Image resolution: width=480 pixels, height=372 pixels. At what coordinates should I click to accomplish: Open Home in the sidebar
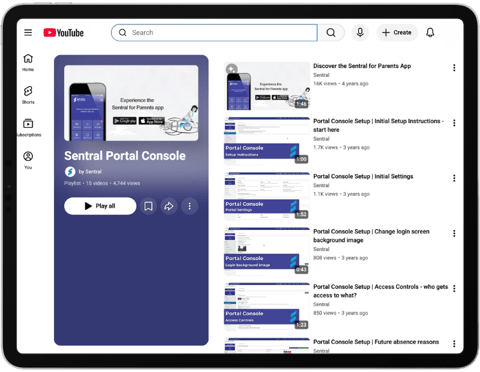click(28, 62)
